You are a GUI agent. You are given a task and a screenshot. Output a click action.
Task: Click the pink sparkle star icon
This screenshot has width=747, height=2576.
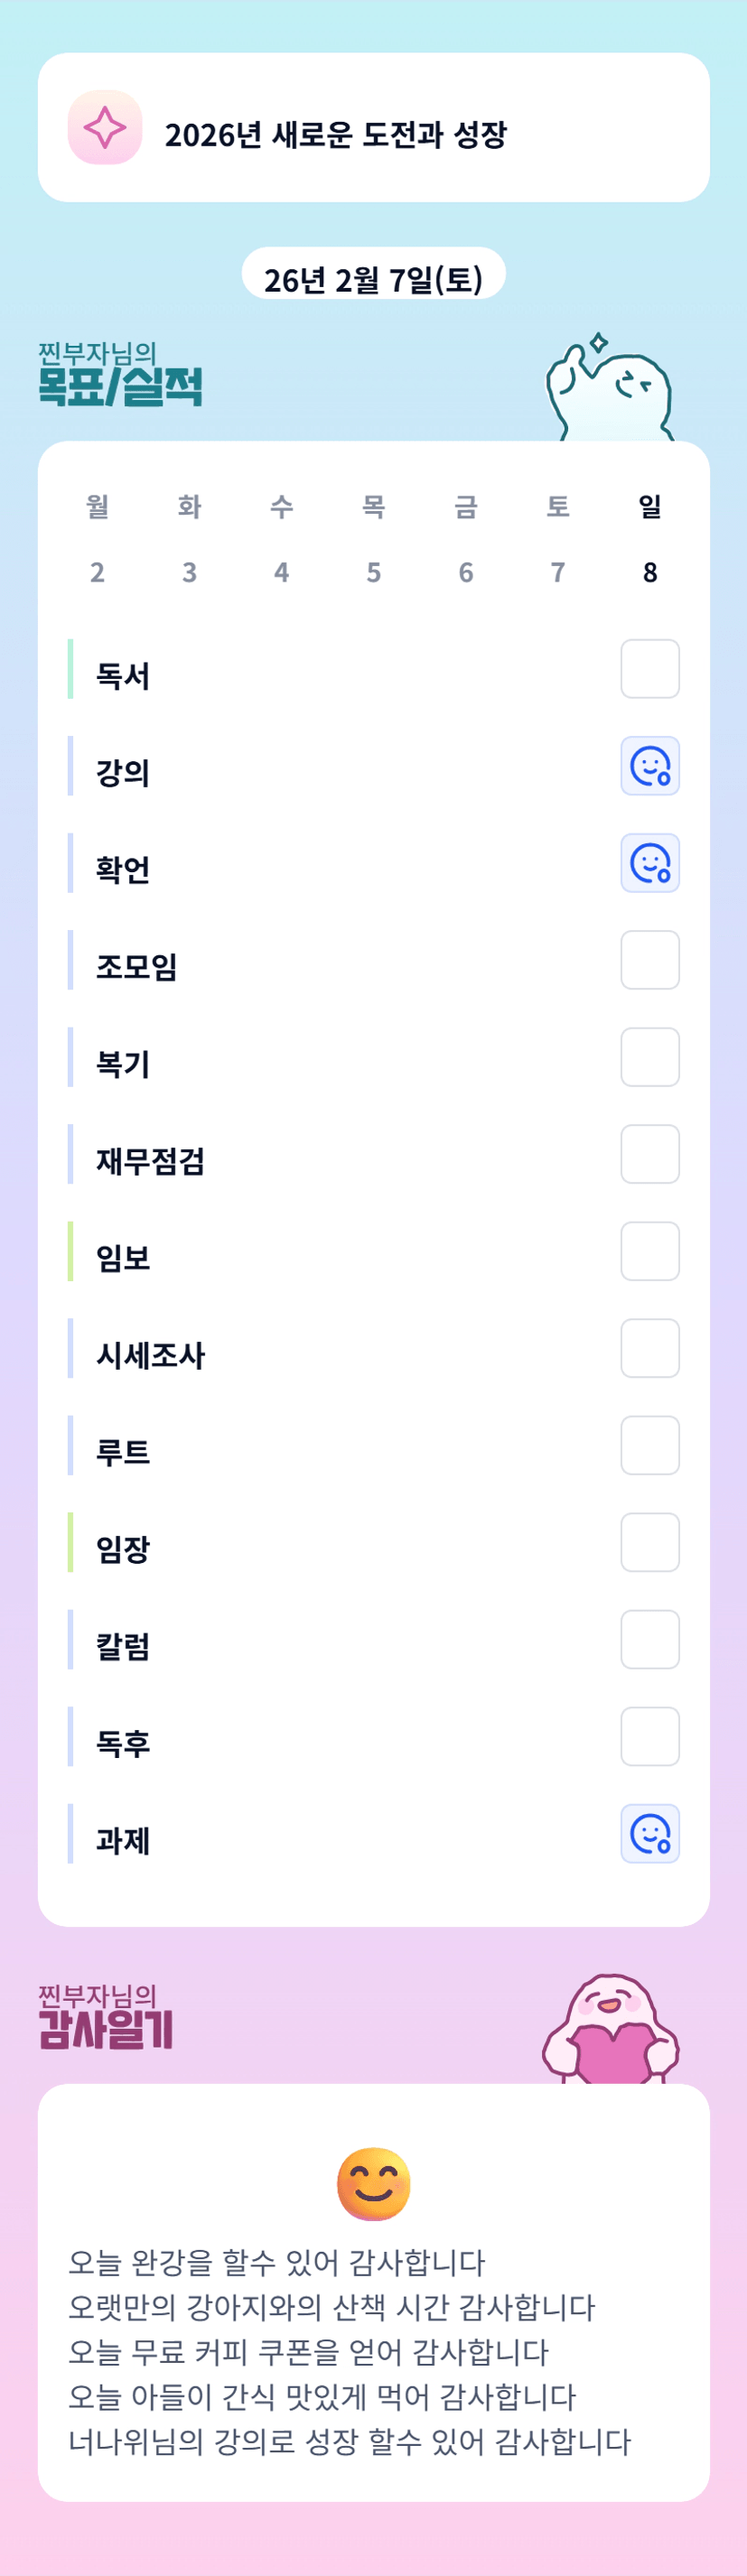tap(105, 128)
